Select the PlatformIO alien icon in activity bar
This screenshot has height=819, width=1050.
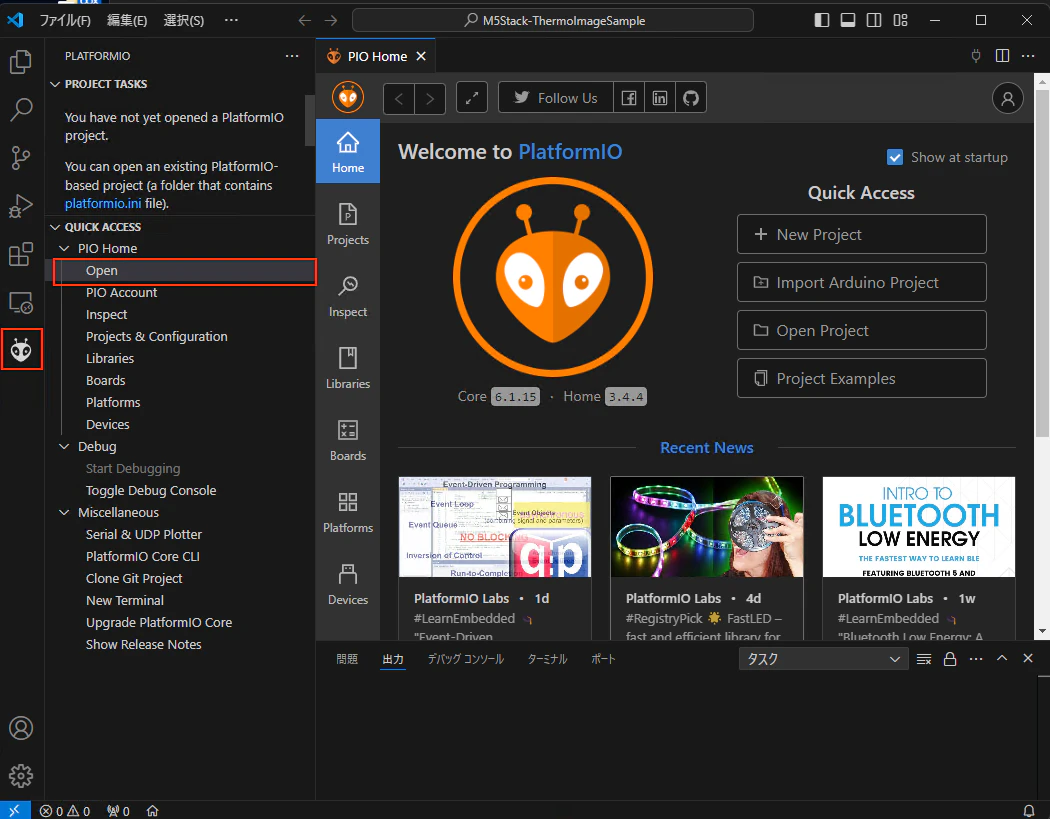click(x=21, y=350)
